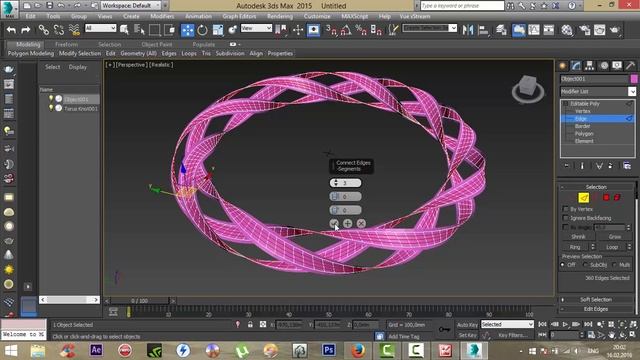Viewport: 640px width, 360px height.
Task: Activate Bind to Space Warp tool
Action: [74, 30]
